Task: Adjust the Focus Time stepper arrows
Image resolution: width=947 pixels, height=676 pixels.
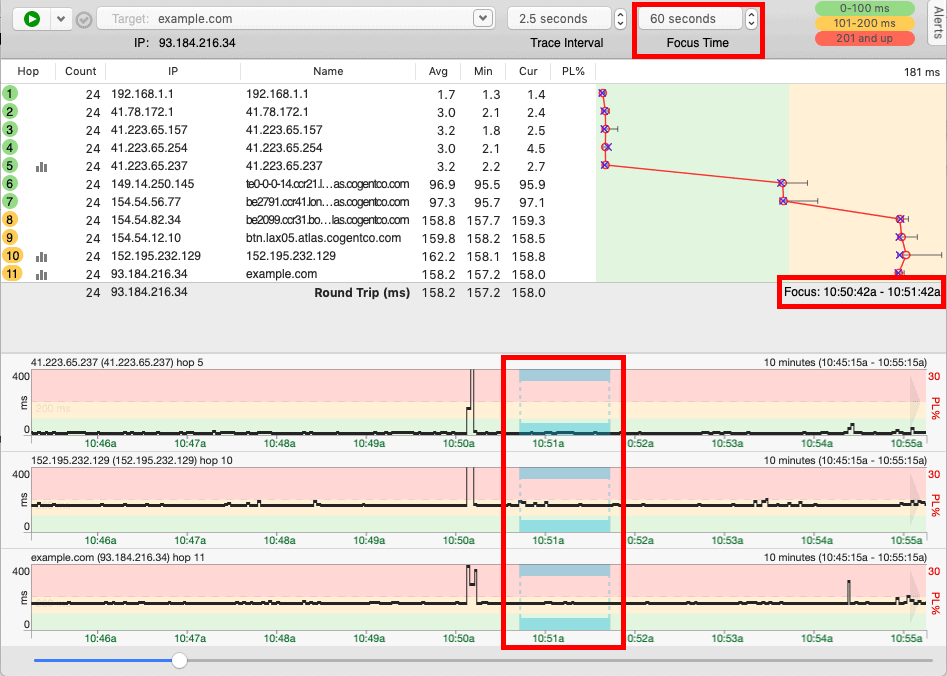Action: pyautogui.click(x=751, y=19)
